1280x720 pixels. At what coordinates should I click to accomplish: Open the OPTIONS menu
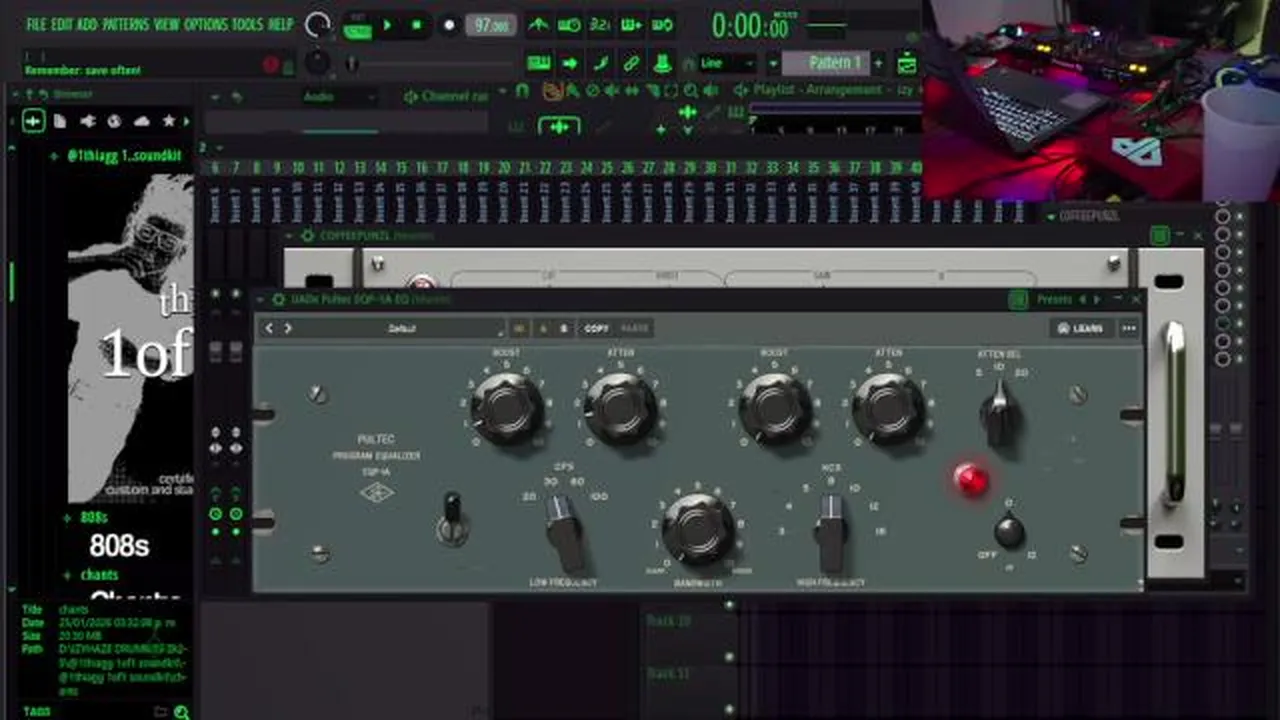coord(206,24)
